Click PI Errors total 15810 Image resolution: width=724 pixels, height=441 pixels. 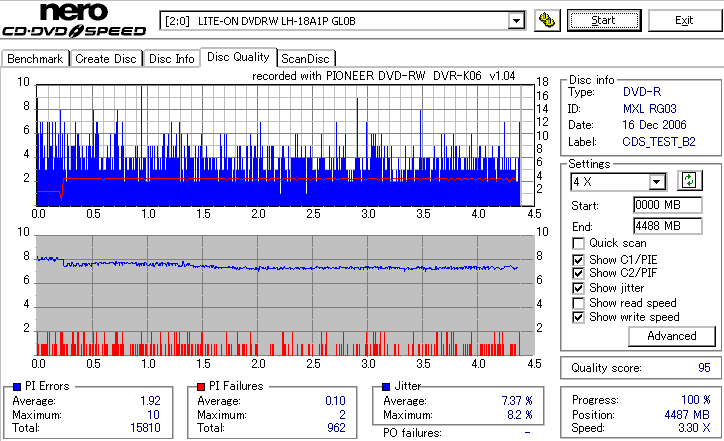(145, 428)
